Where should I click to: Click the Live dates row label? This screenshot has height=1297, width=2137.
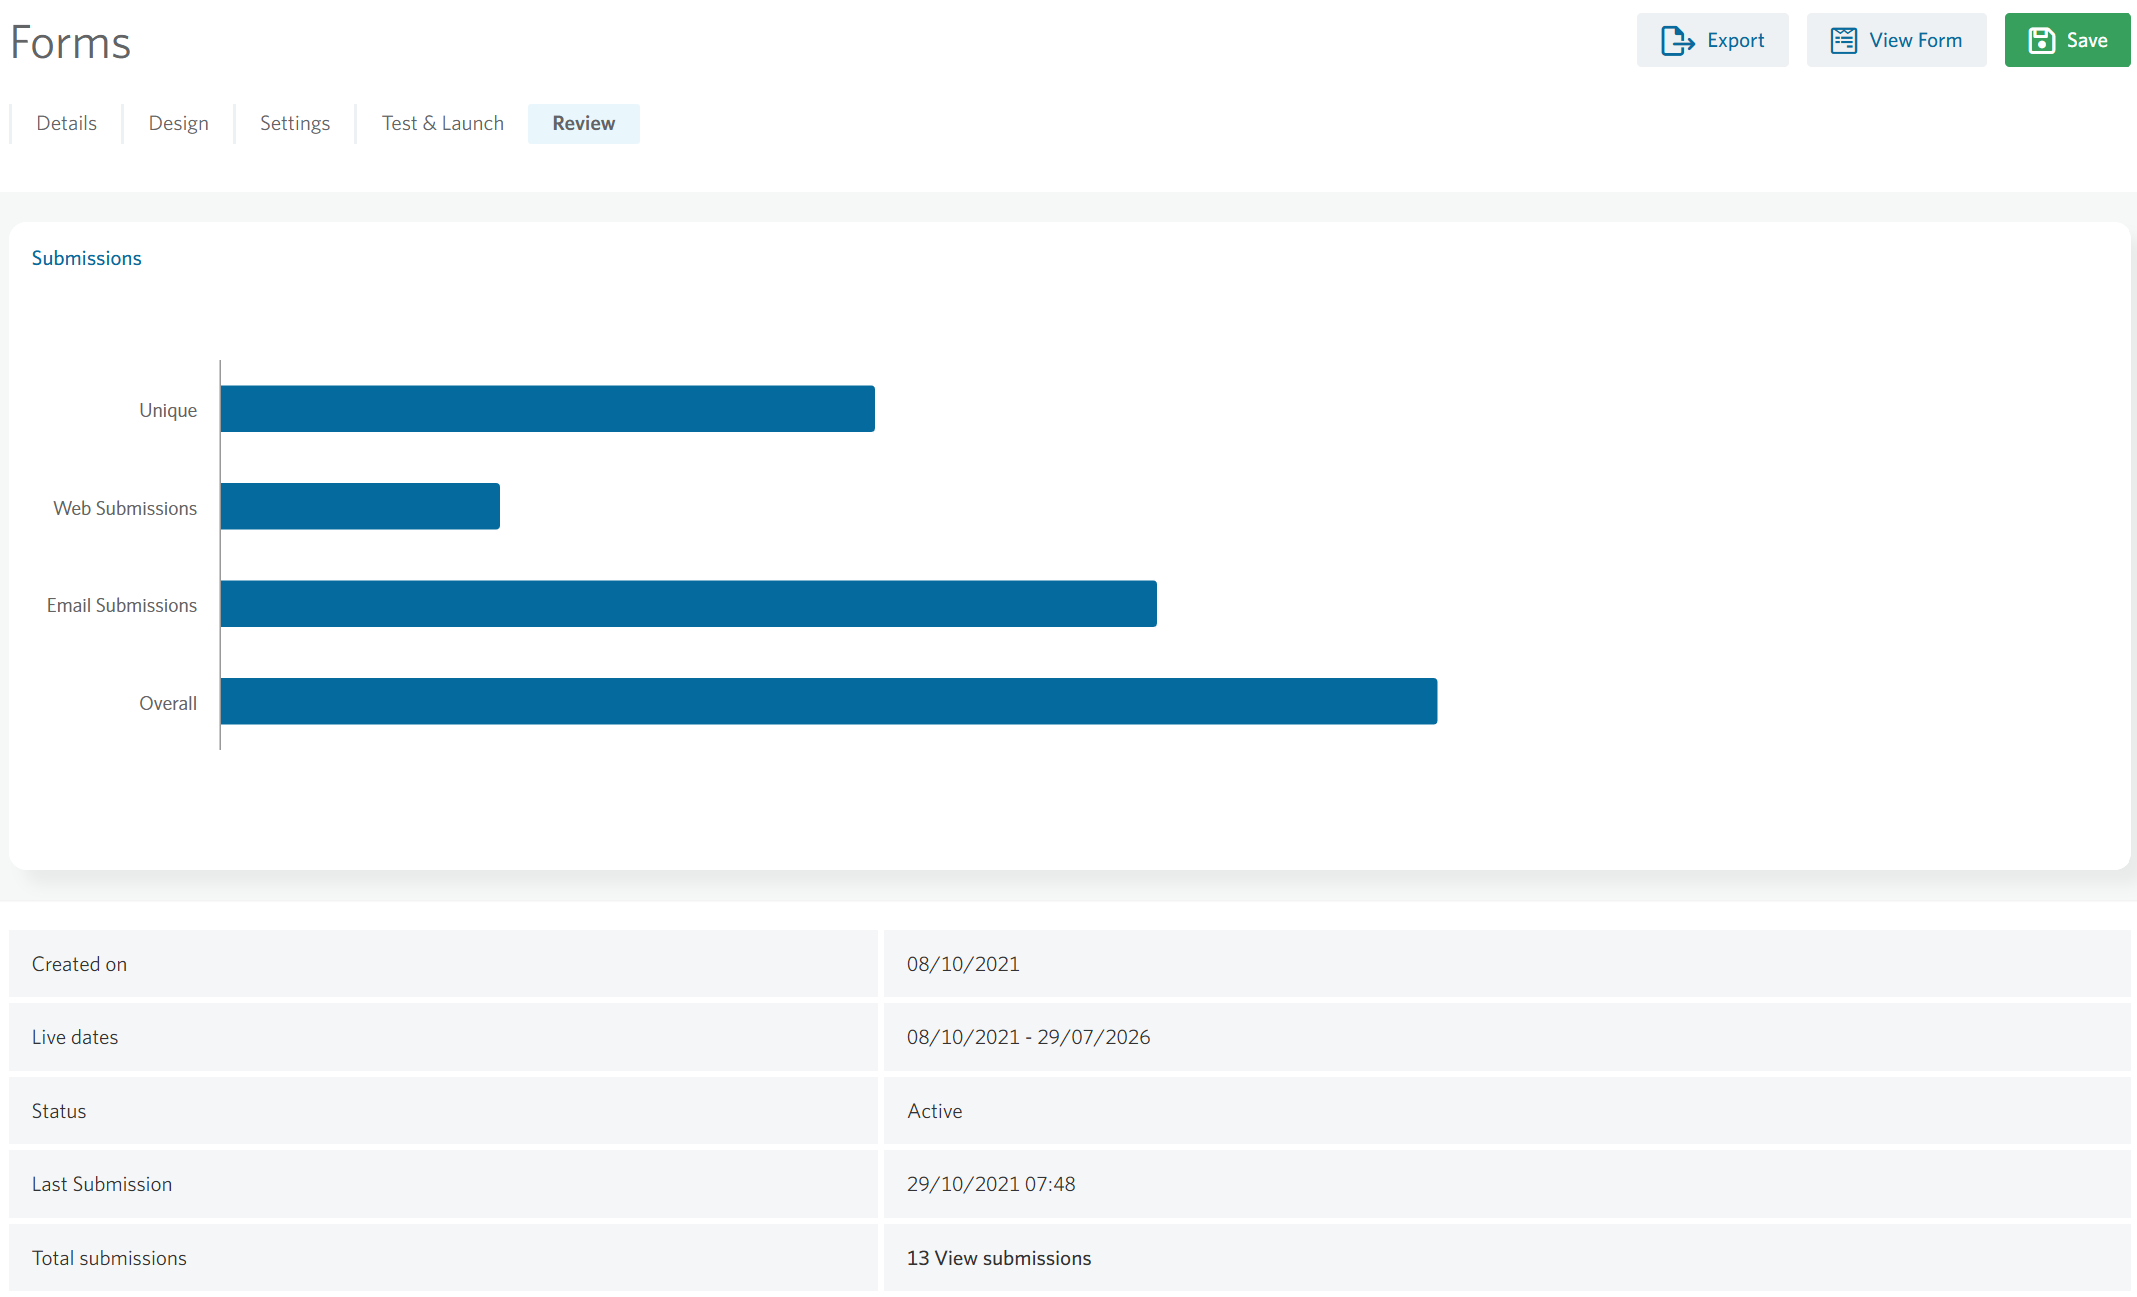(x=75, y=1037)
